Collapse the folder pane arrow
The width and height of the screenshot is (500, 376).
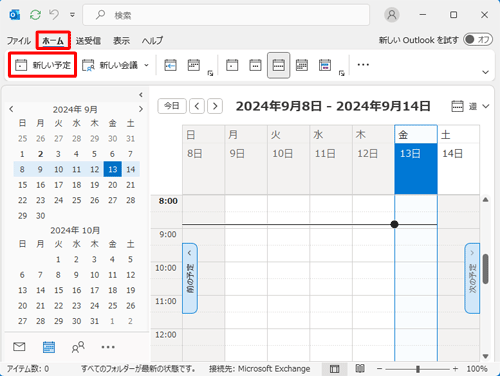(141, 95)
